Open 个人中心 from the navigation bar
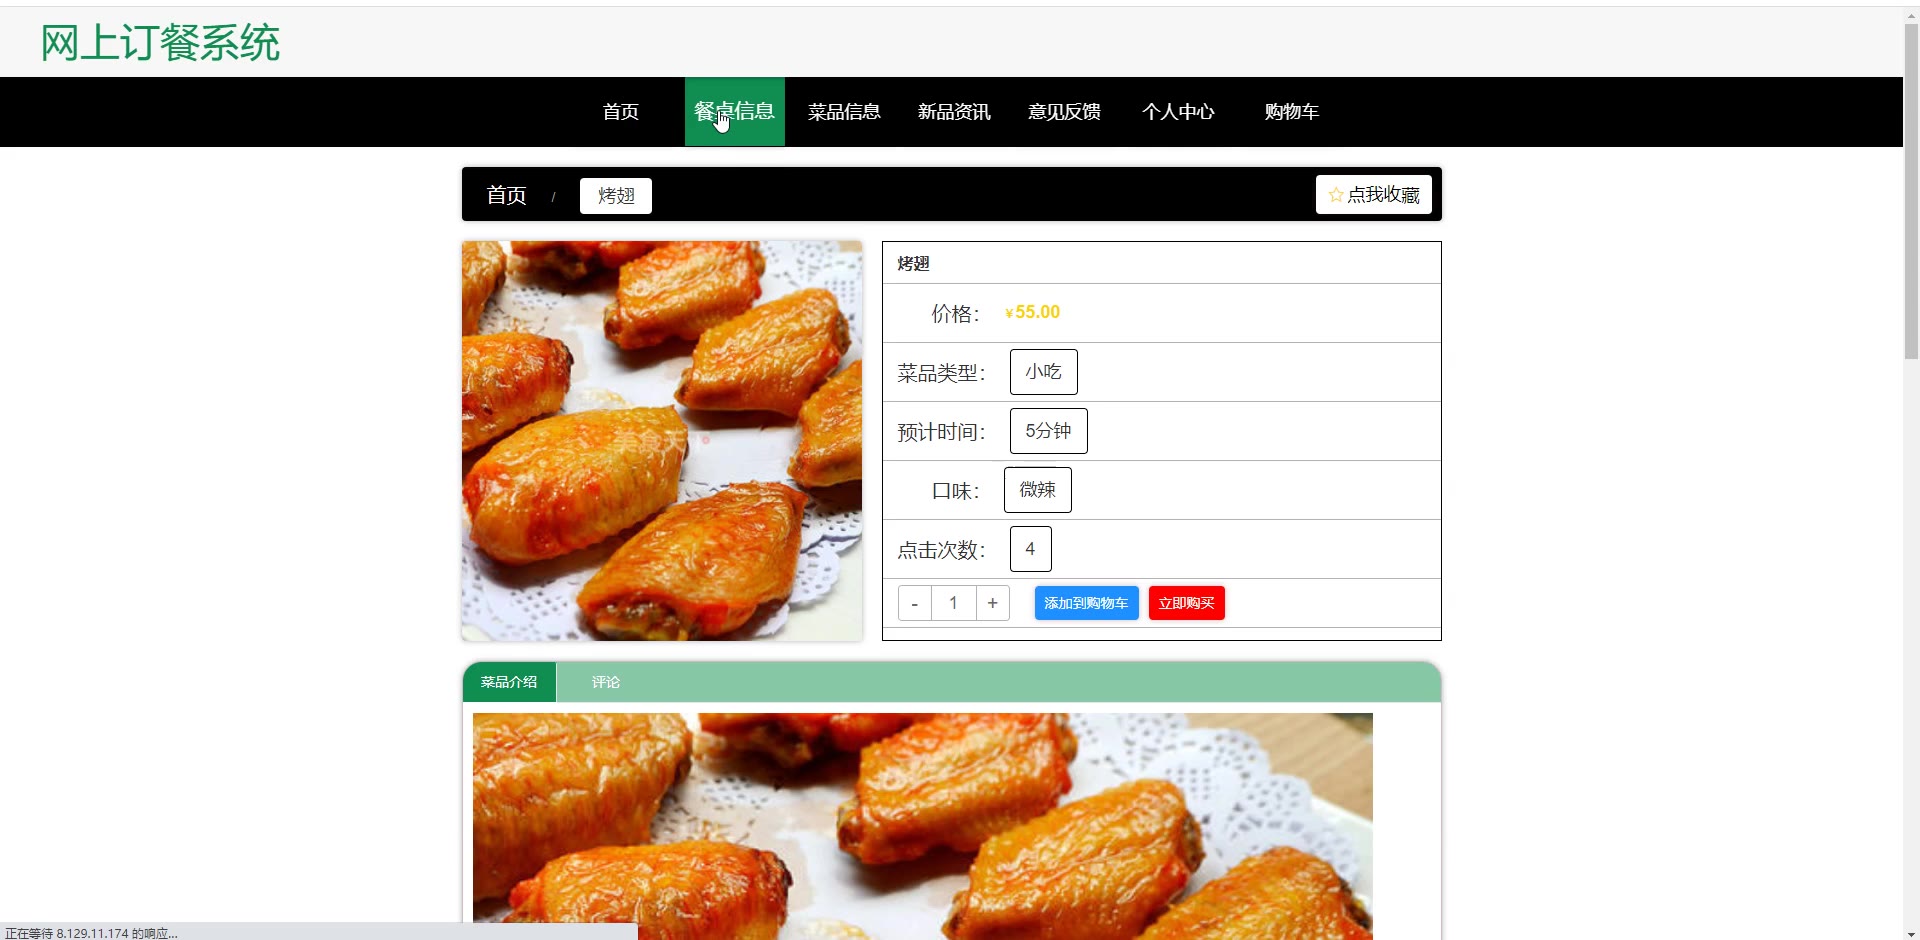Screen dimensions: 1920x940 click(x=1178, y=112)
